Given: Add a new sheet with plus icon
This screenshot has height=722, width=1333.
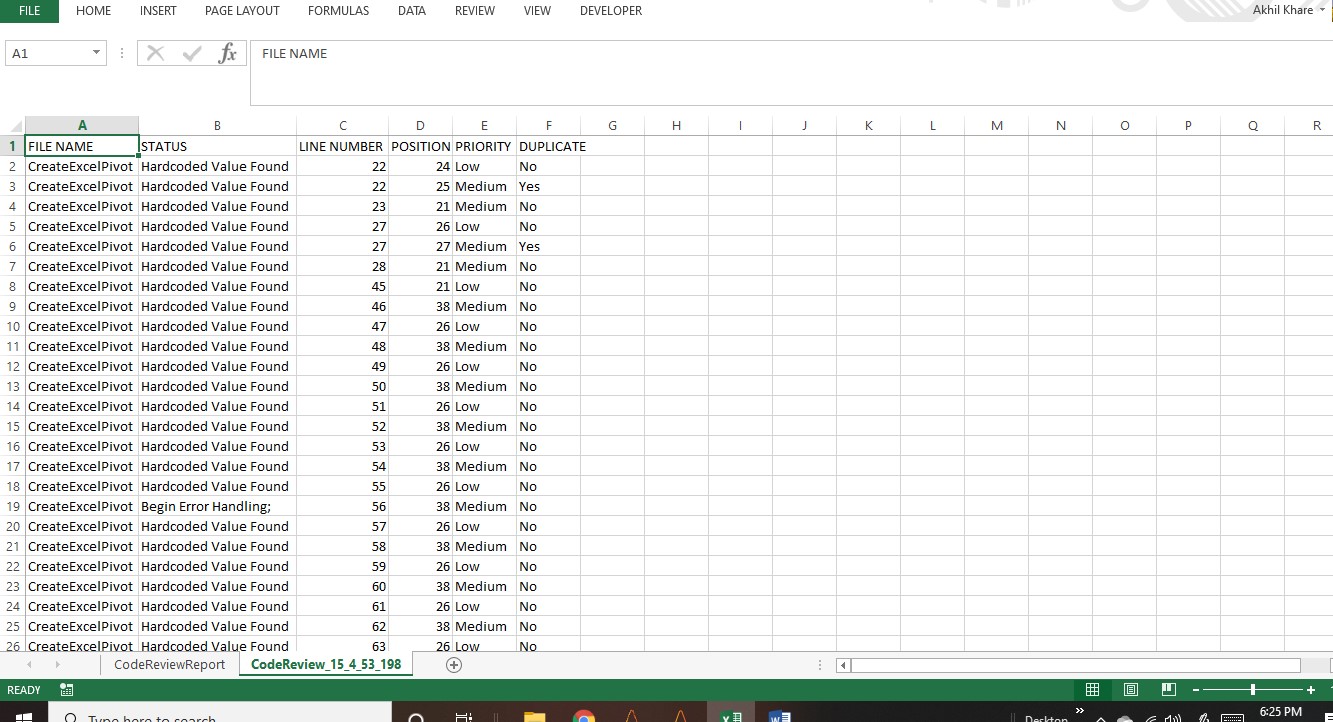Looking at the screenshot, I should tap(454, 665).
